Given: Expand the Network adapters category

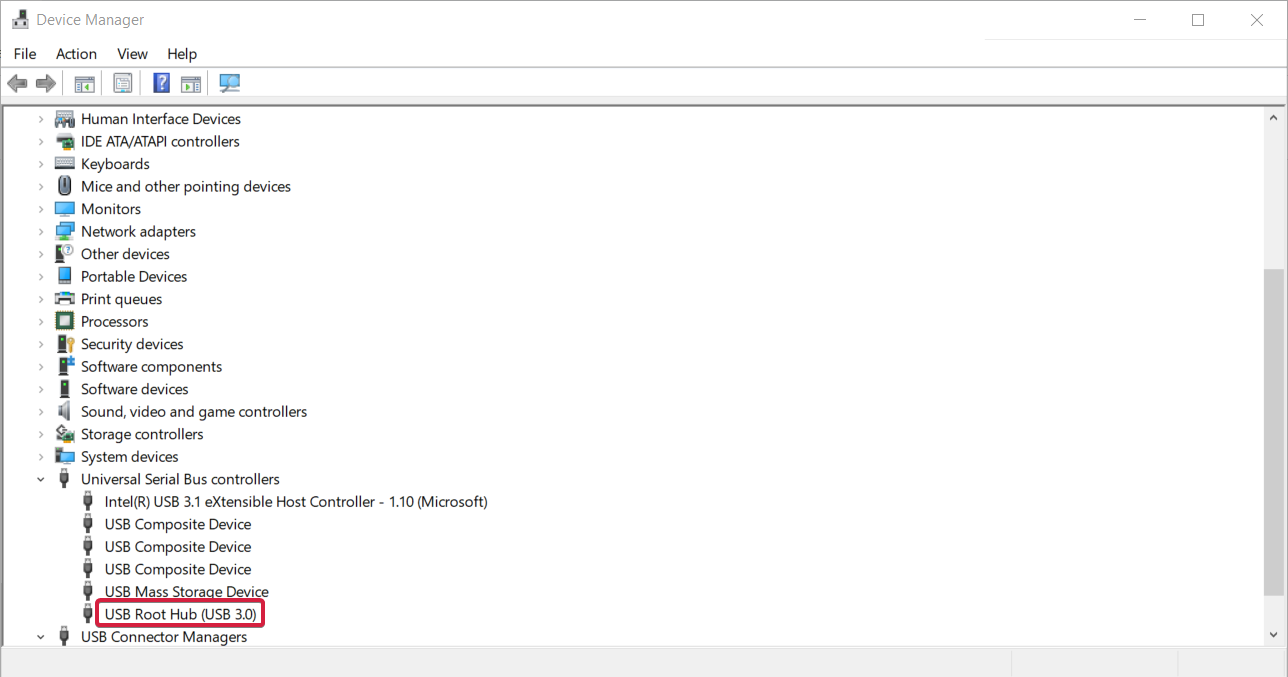Looking at the screenshot, I should click(x=41, y=232).
